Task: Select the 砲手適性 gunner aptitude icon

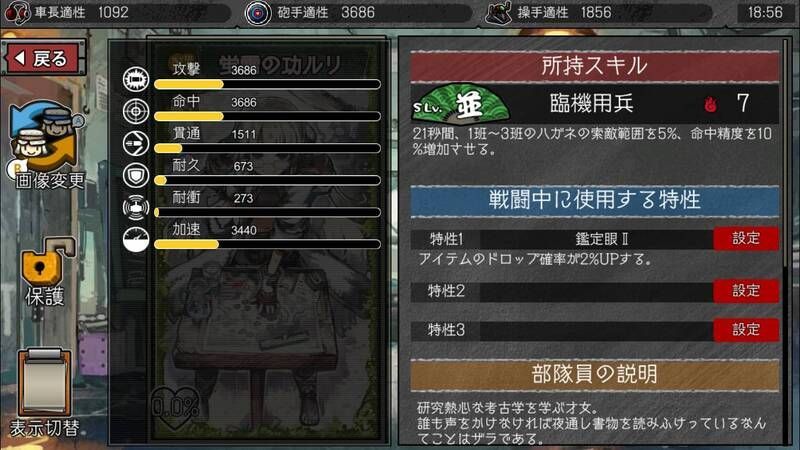Action: (258, 13)
